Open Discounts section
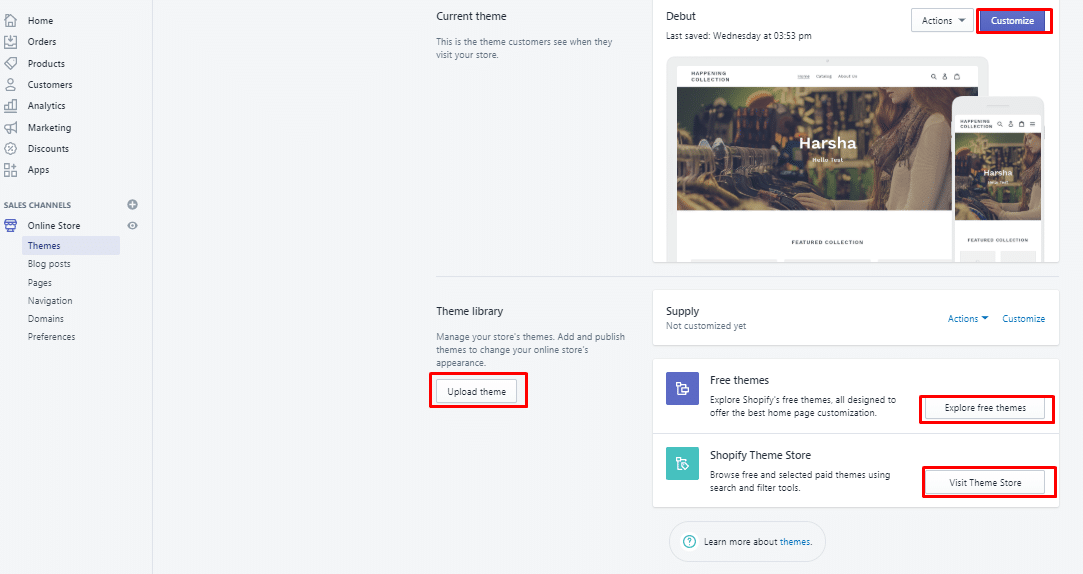Image resolution: width=1083 pixels, height=574 pixels. click(48, 149)
